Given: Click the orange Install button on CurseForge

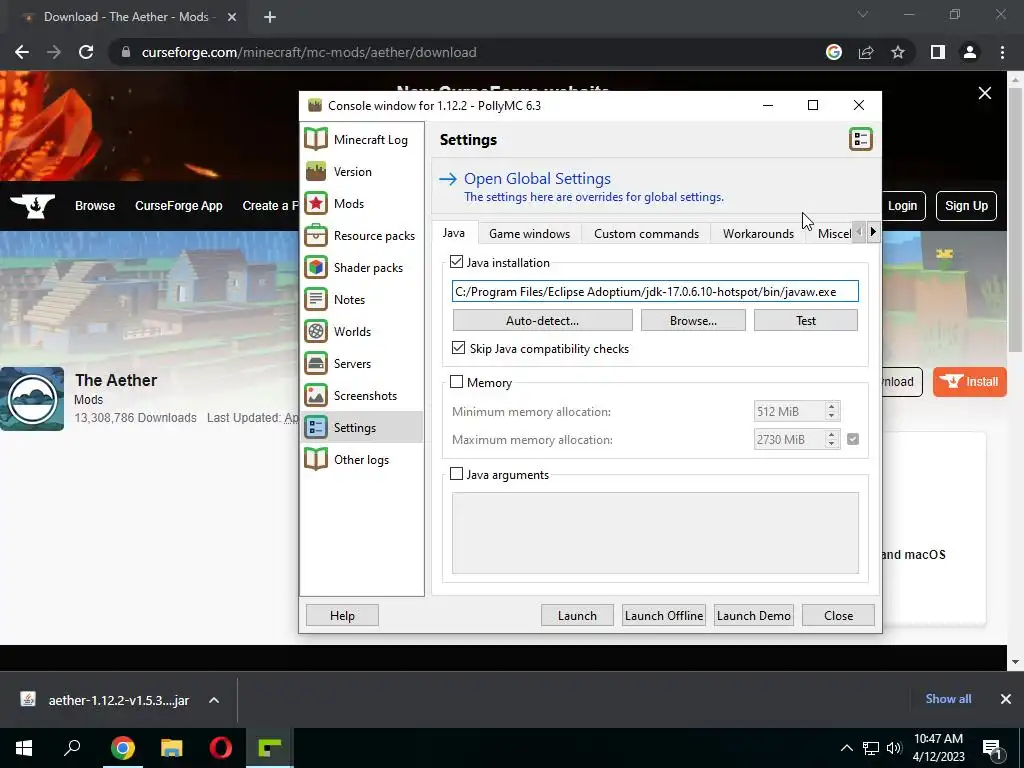Looking at the screenshot, I should click(970, 381).
